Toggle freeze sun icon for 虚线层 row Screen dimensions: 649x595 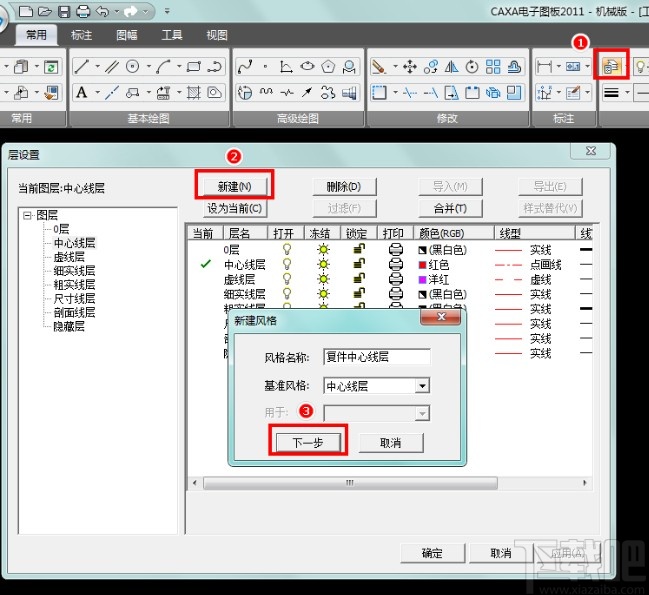(323, 279)
